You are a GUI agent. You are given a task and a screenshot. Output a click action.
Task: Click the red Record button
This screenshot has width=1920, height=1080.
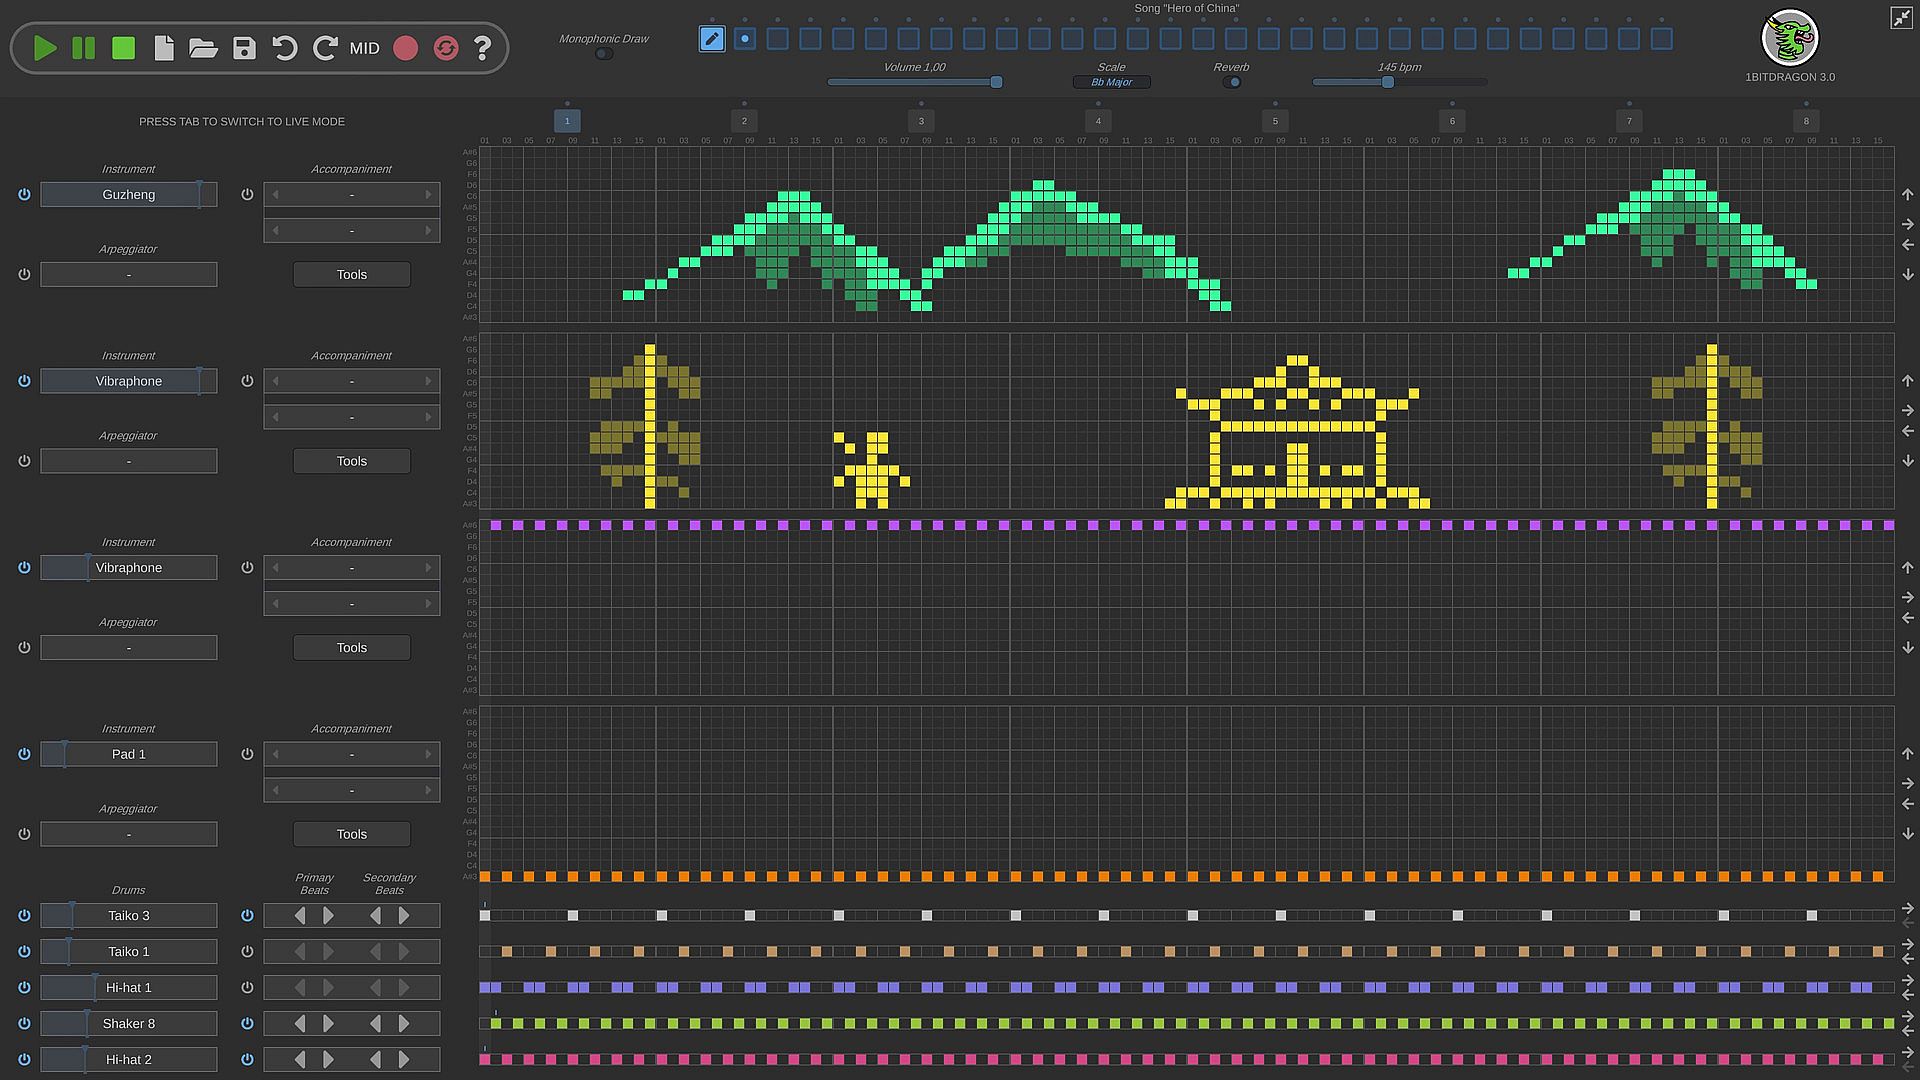pos(405,48)
